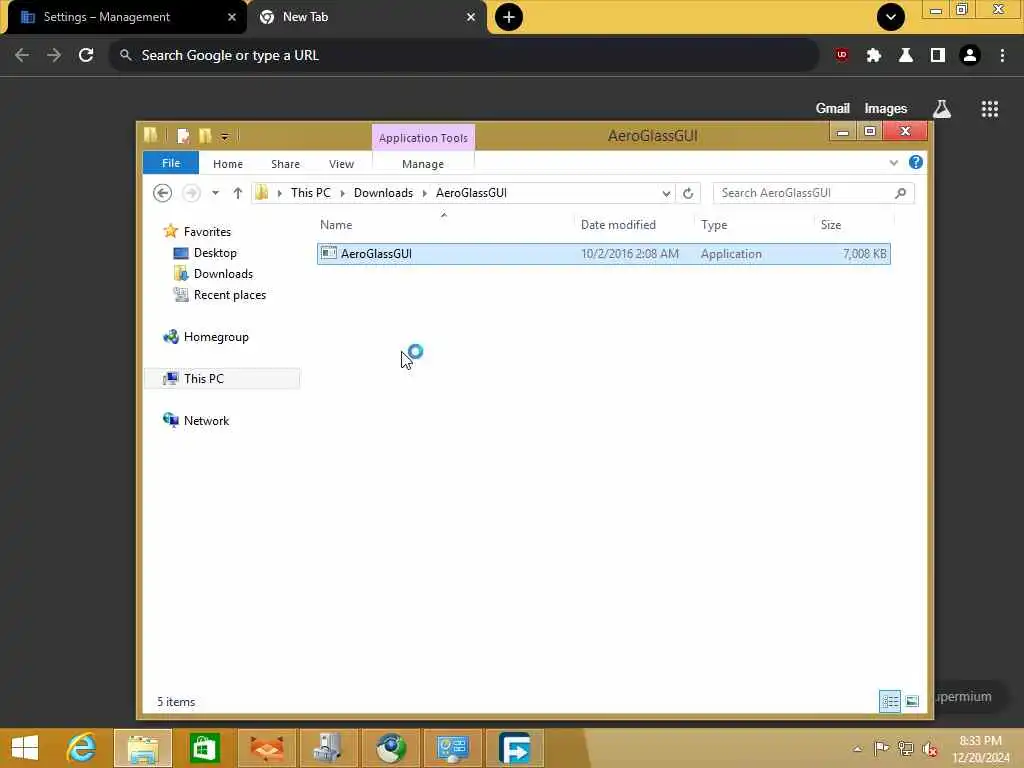Image resolution: width=1024 pixels, height=768 pixels.
Task: Open Customize Quick Access Toolbar dropdown
Action: click(x=224, y=136)
